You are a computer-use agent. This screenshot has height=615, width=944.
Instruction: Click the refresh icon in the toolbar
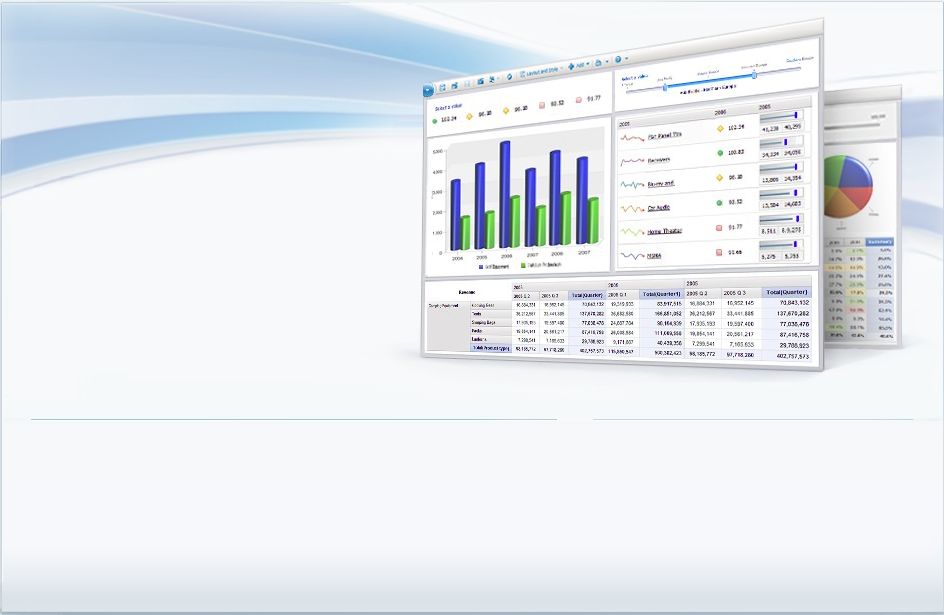click(x=510, y=77)
